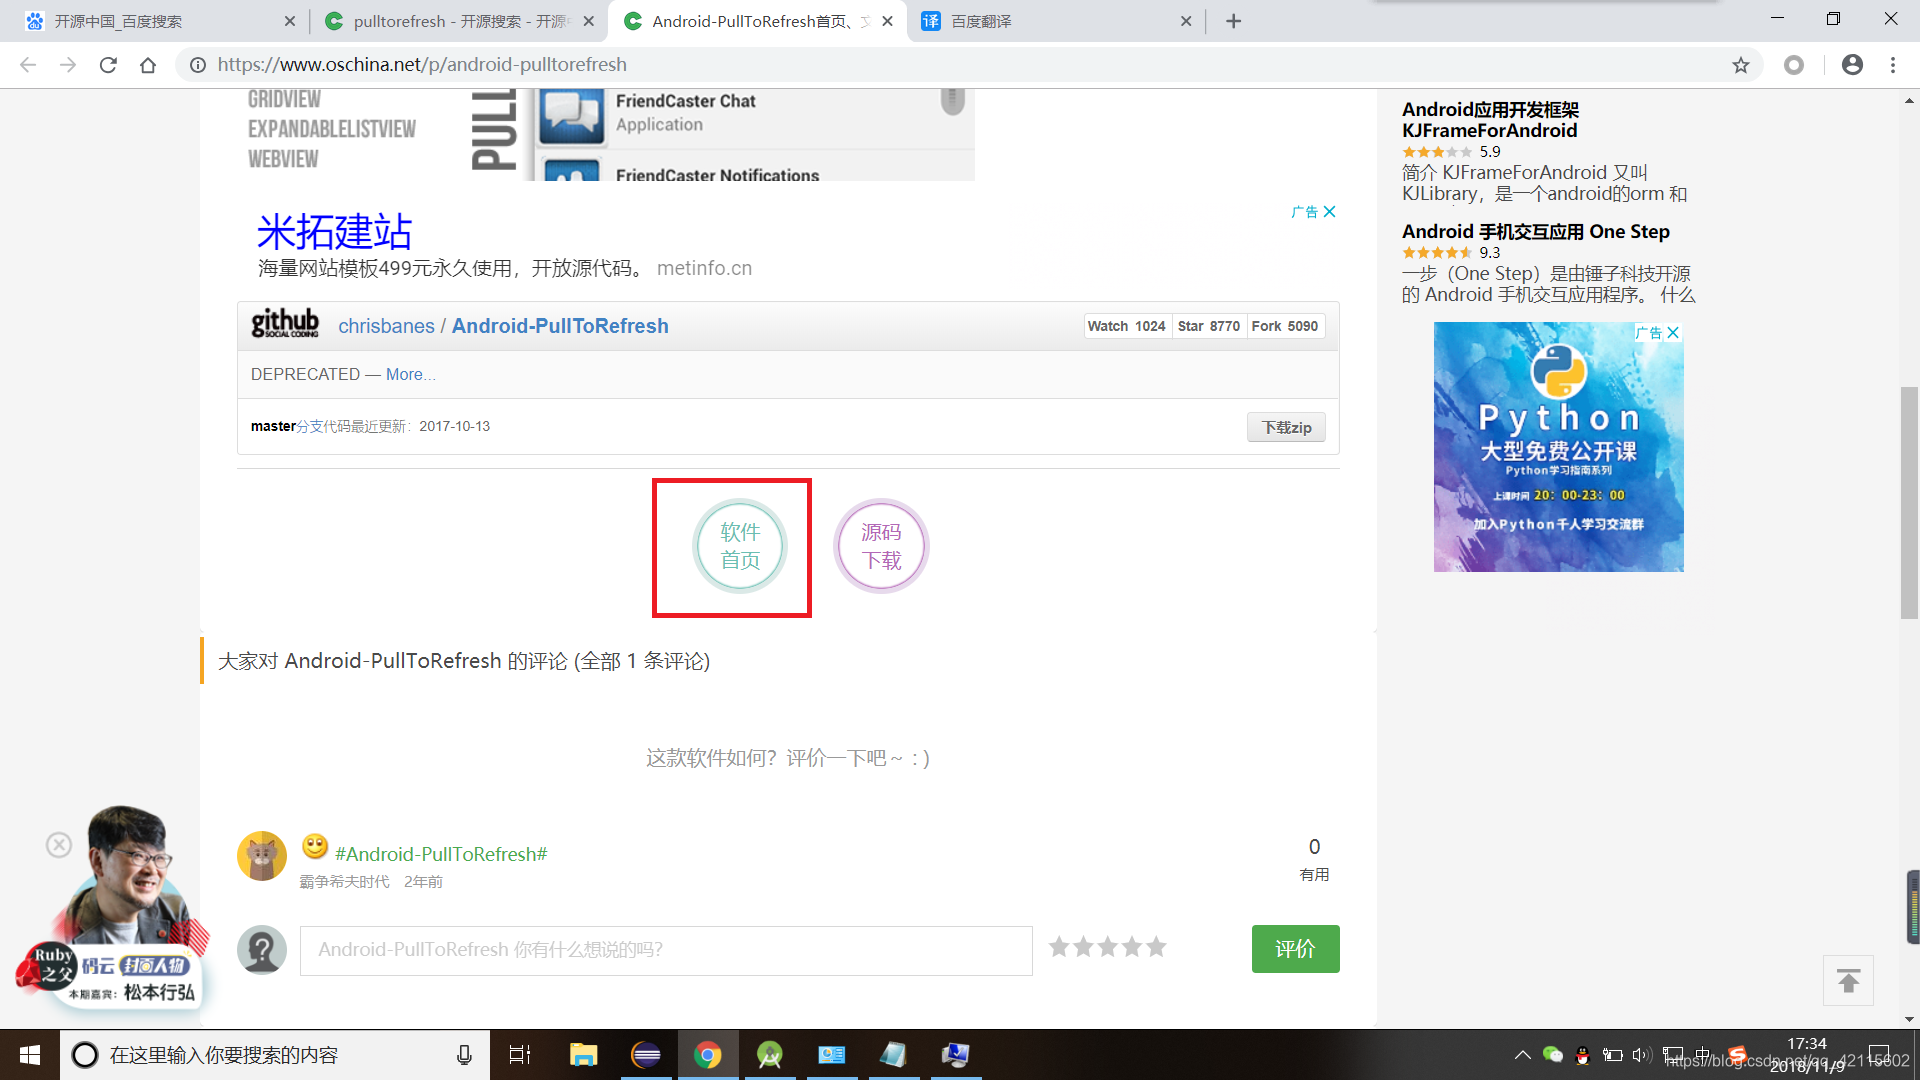
Task: Close the 米拓建站 ad
Action: [1329, 212]
